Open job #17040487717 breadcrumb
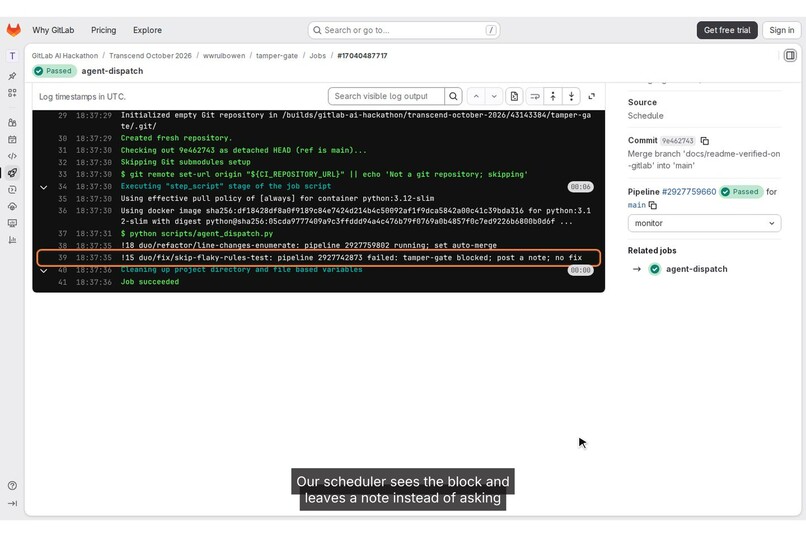 click(x=362, y=55)
